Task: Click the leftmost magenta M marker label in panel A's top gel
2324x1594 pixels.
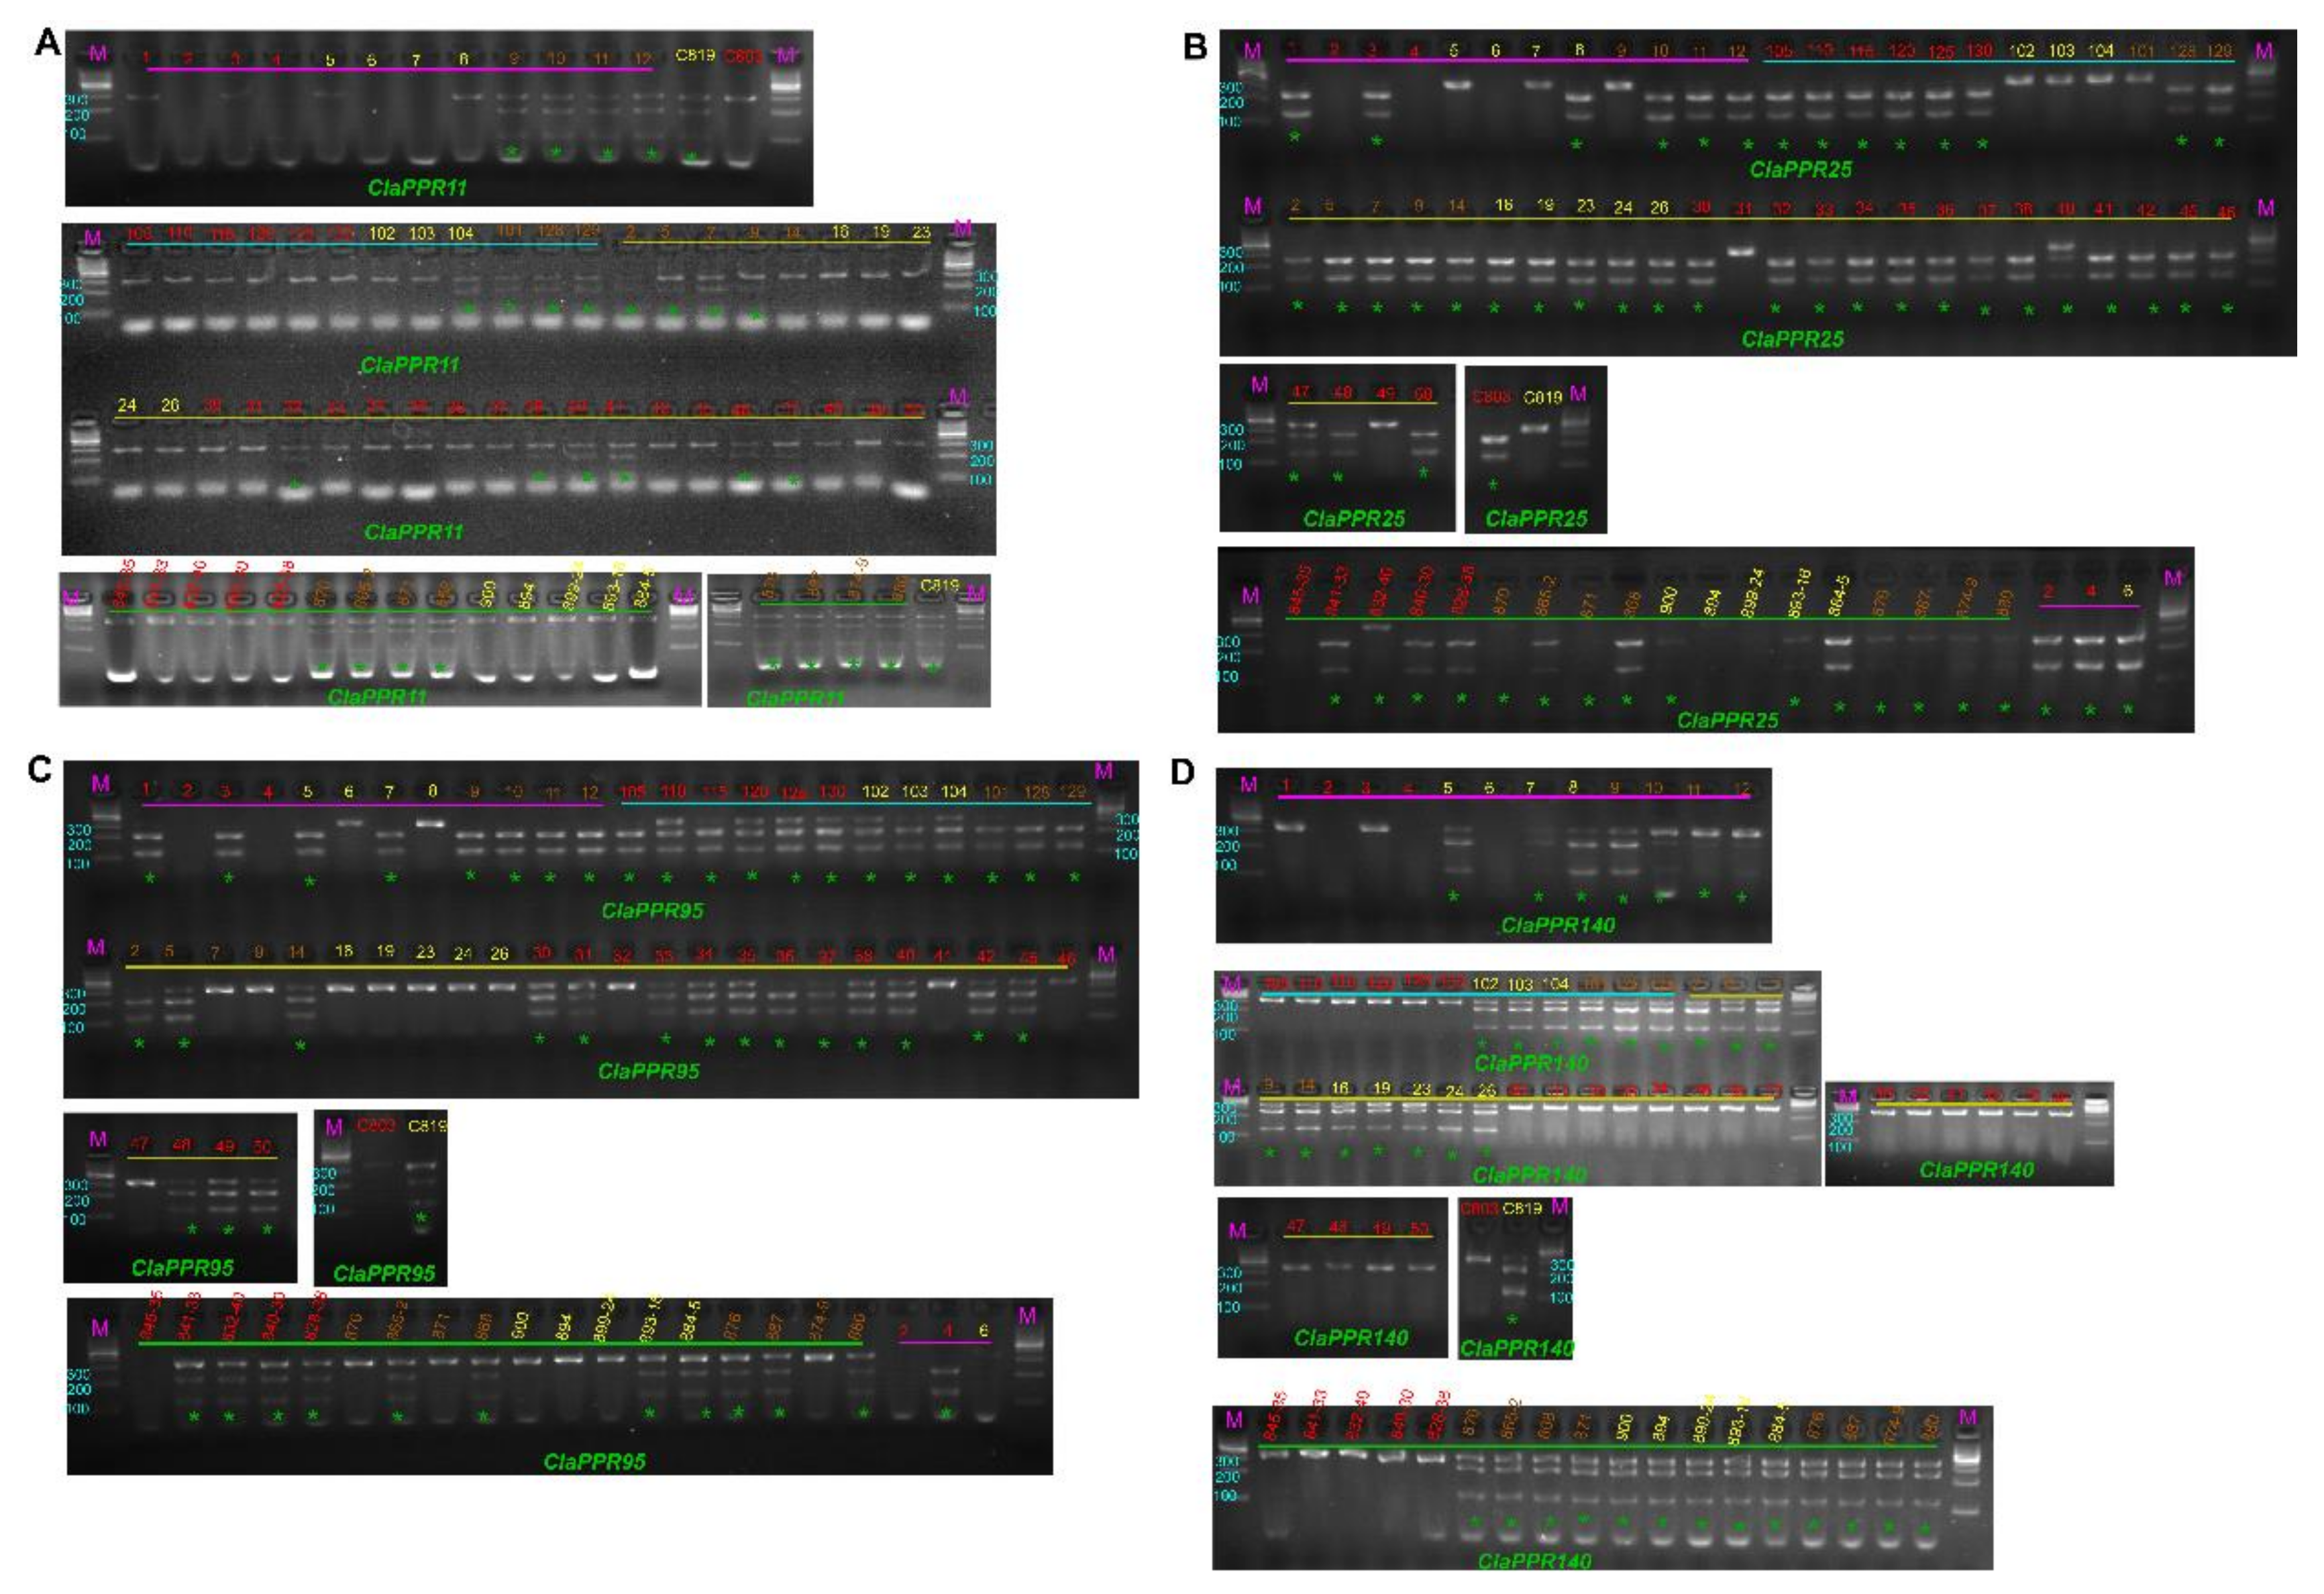Action: (97, 53)
